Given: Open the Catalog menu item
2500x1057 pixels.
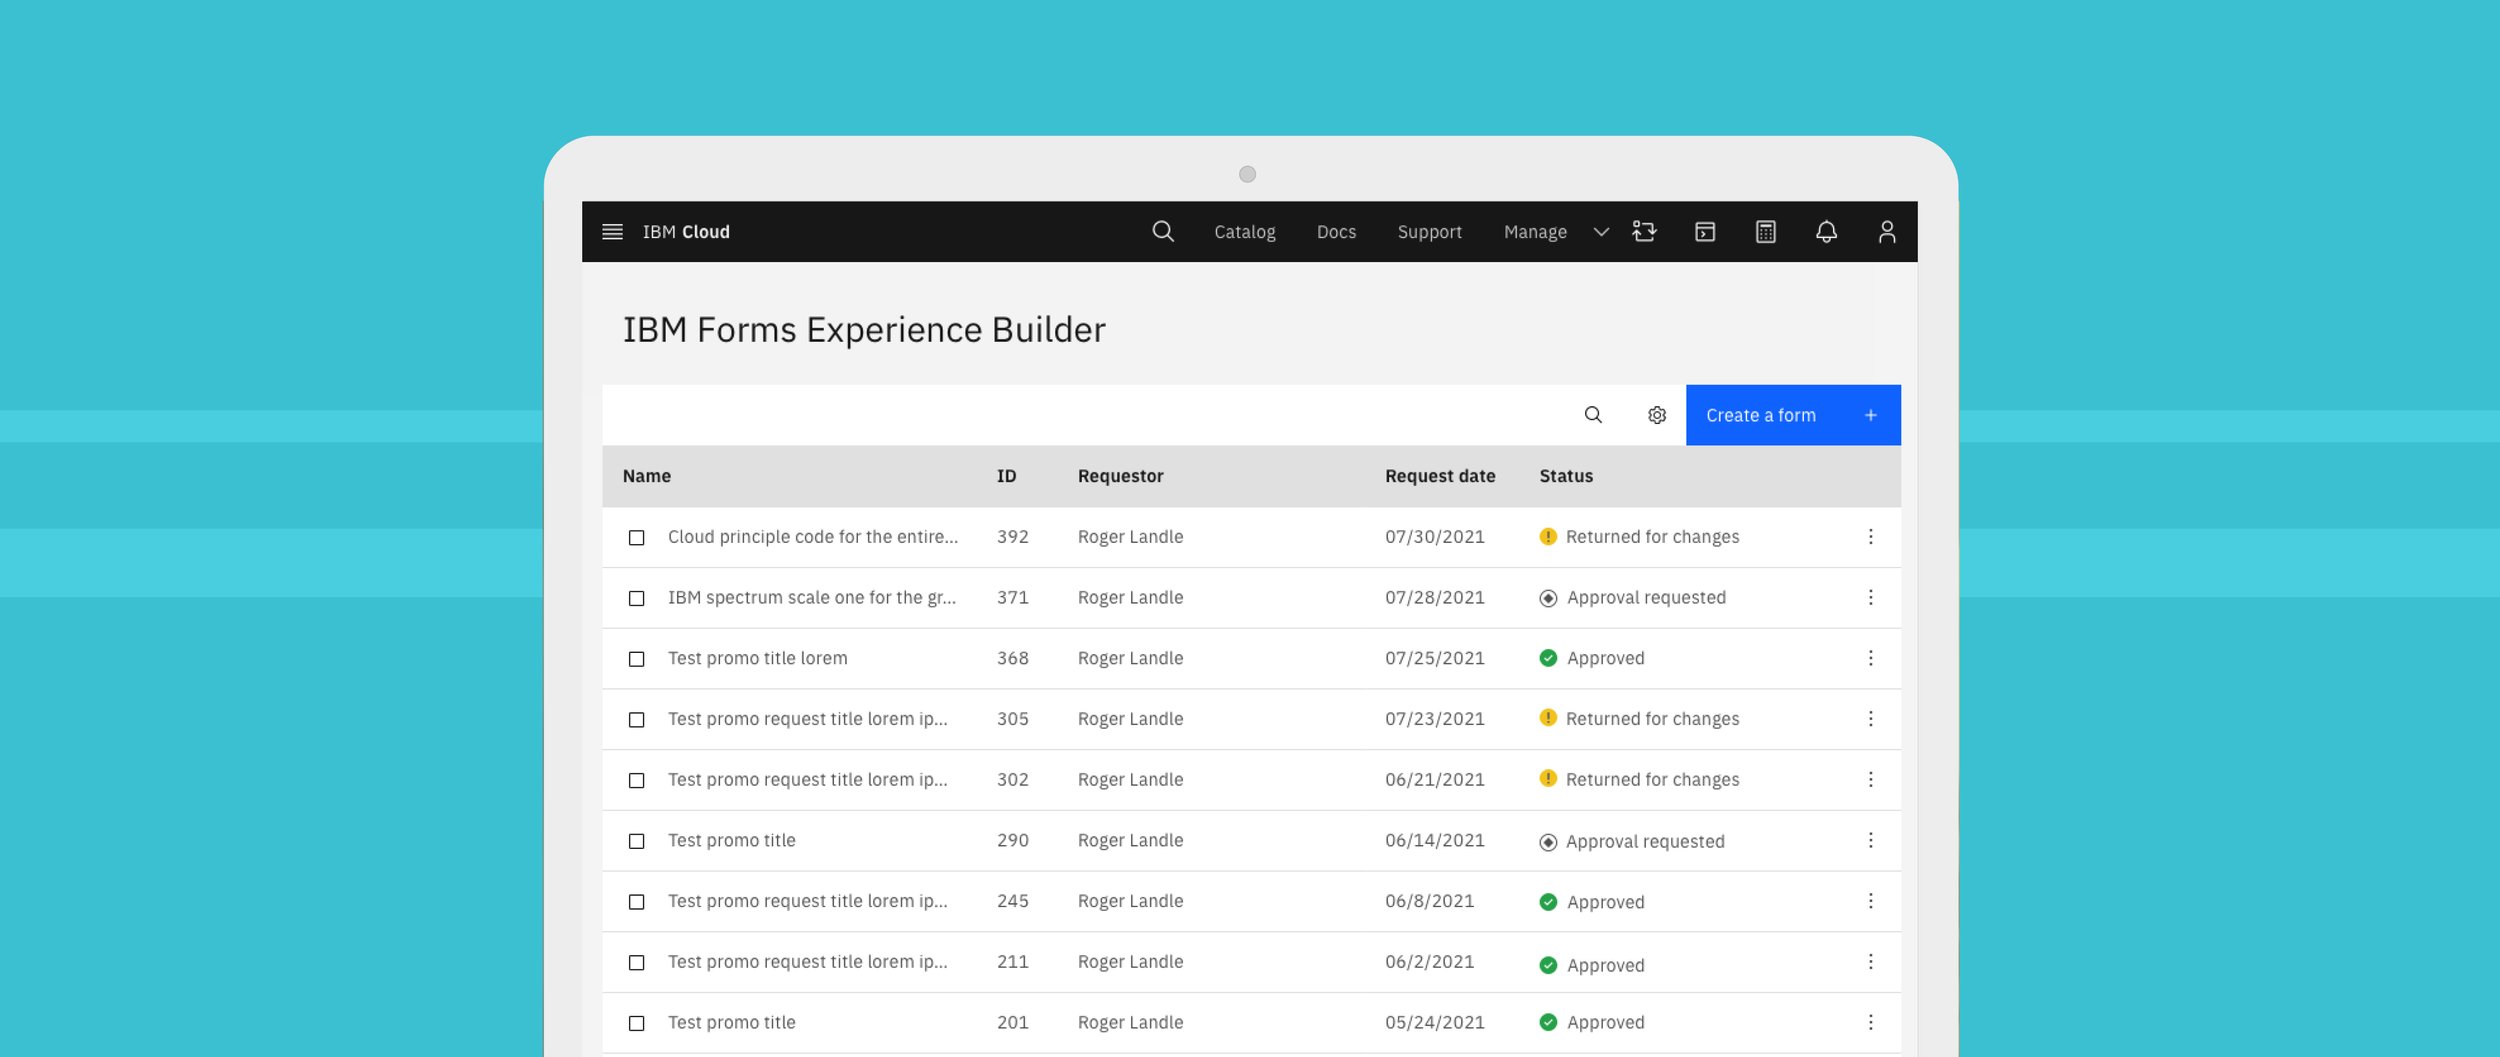Looking at the screenshot, I should click(x=1244, y=232).
